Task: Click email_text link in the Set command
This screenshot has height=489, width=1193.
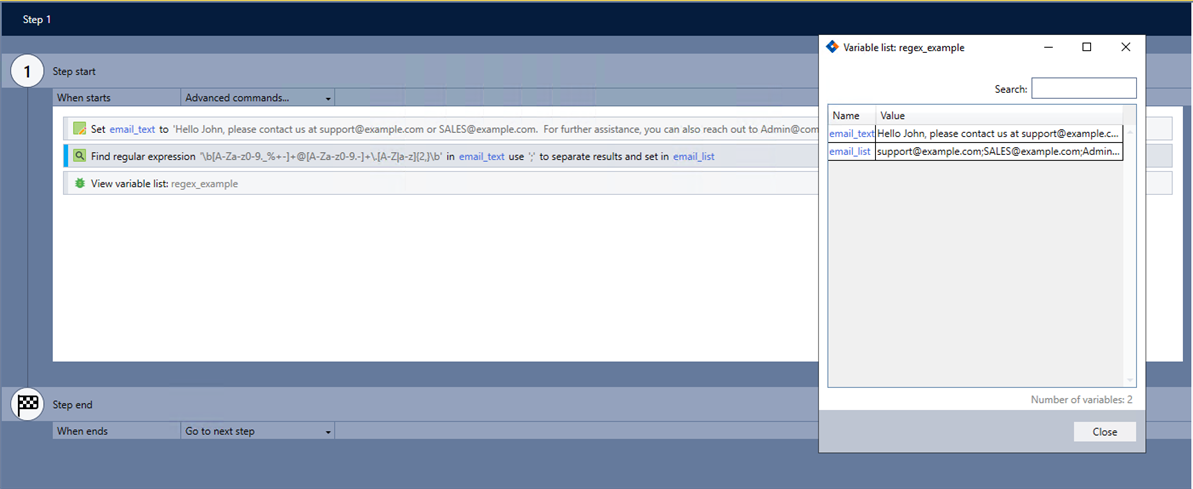Action: click(x=132, y=129)
